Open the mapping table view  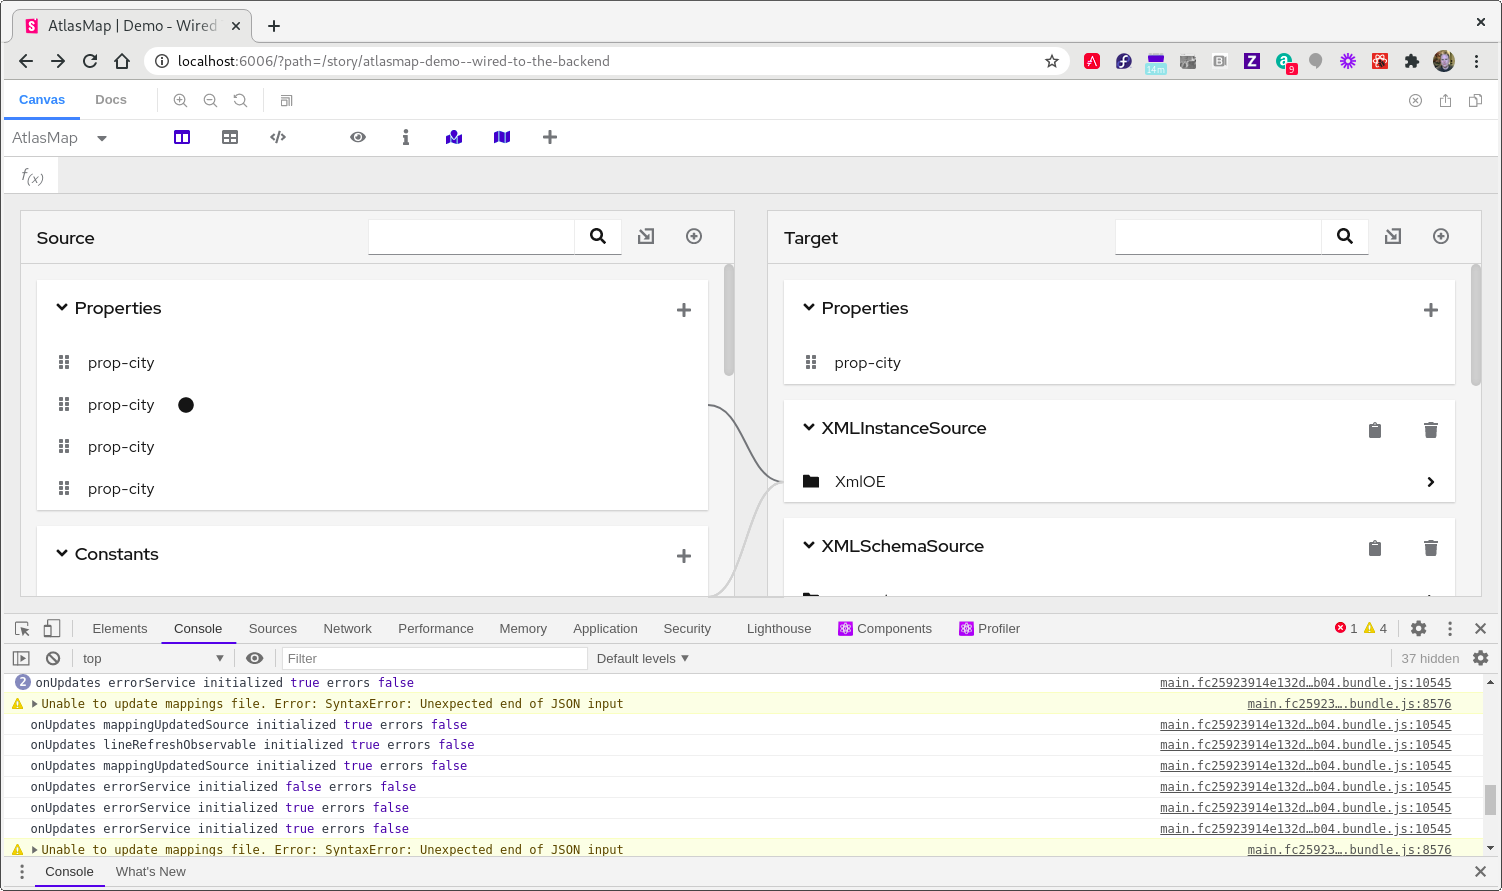[x=230, y=137]
